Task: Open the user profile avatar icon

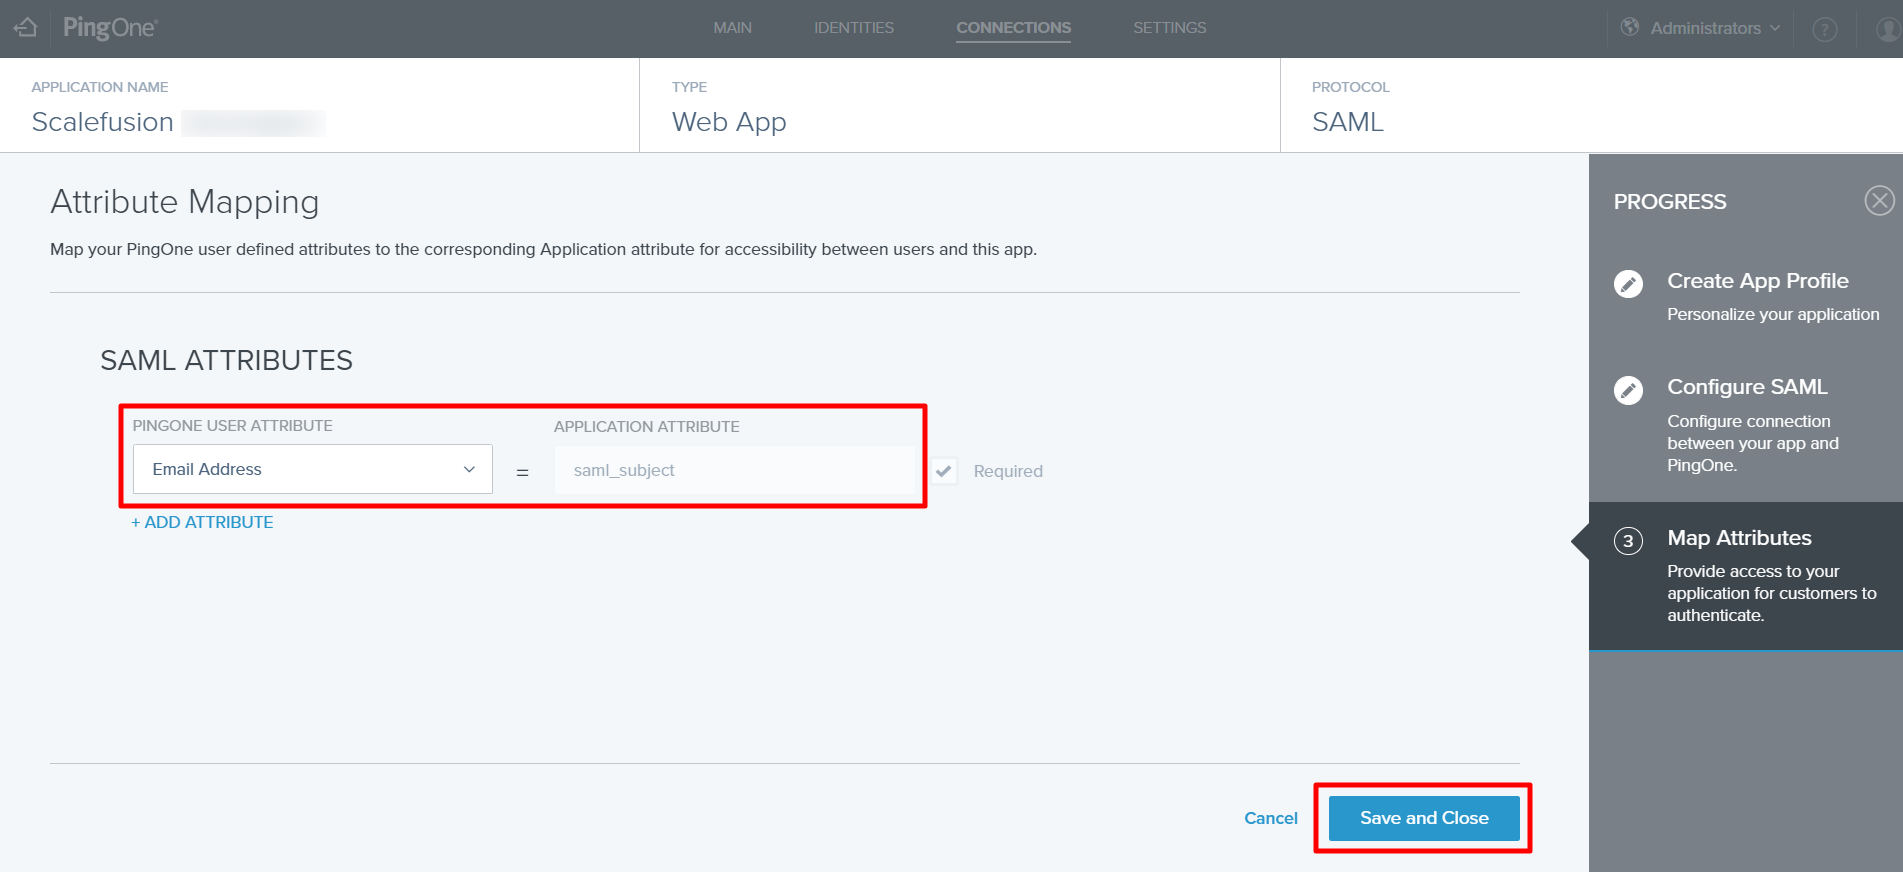Action: pyautogui.click(x=1888, y=29)
